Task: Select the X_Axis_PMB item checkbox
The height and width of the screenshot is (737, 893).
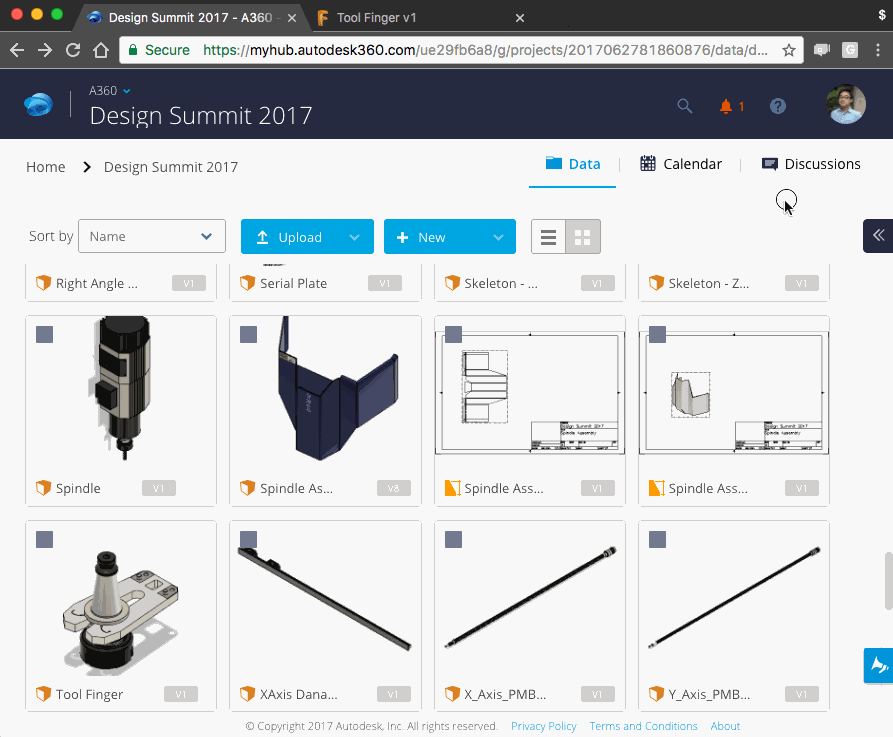Action: pyautogui.click(x=453, y=539)
